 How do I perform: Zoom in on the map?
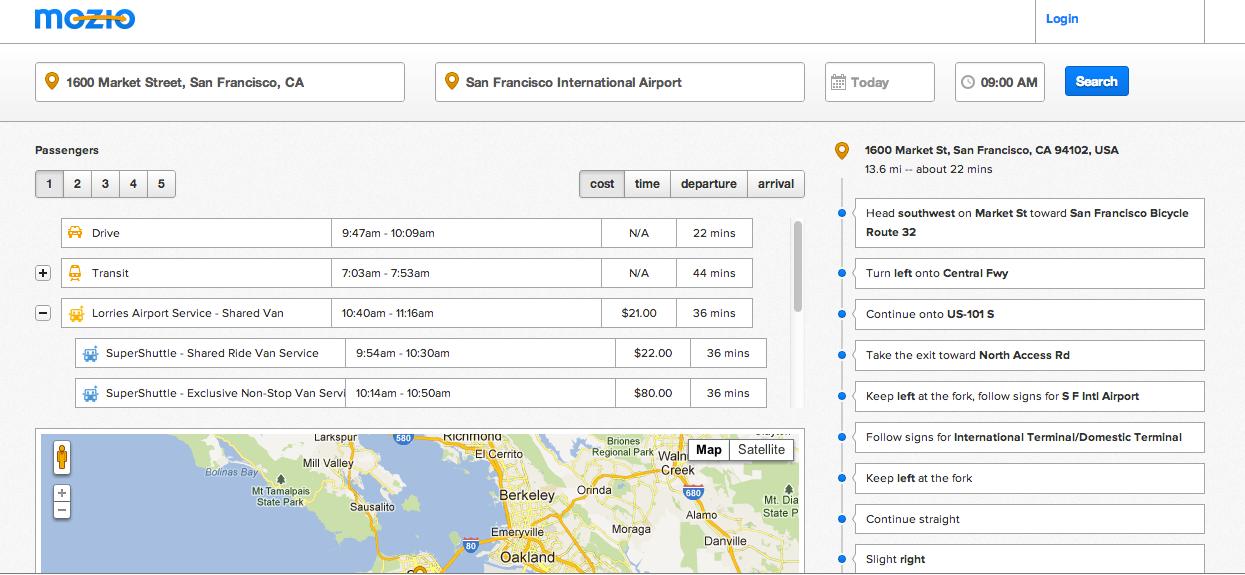[62, 493]
